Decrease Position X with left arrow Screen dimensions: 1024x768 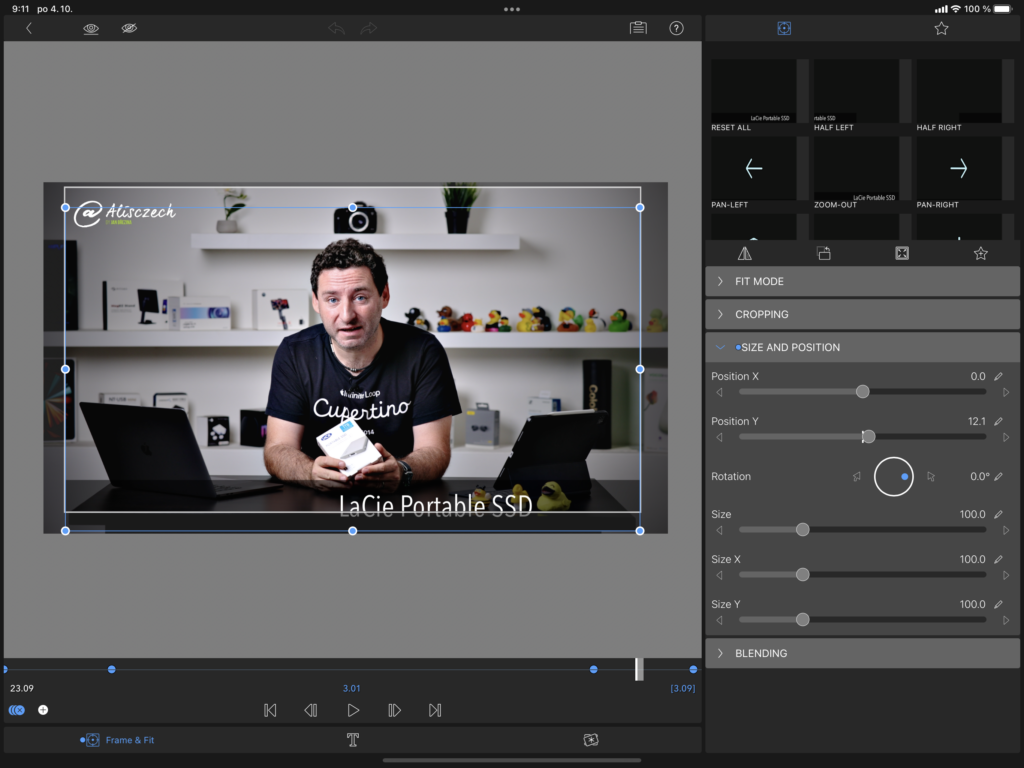point(720,392)
